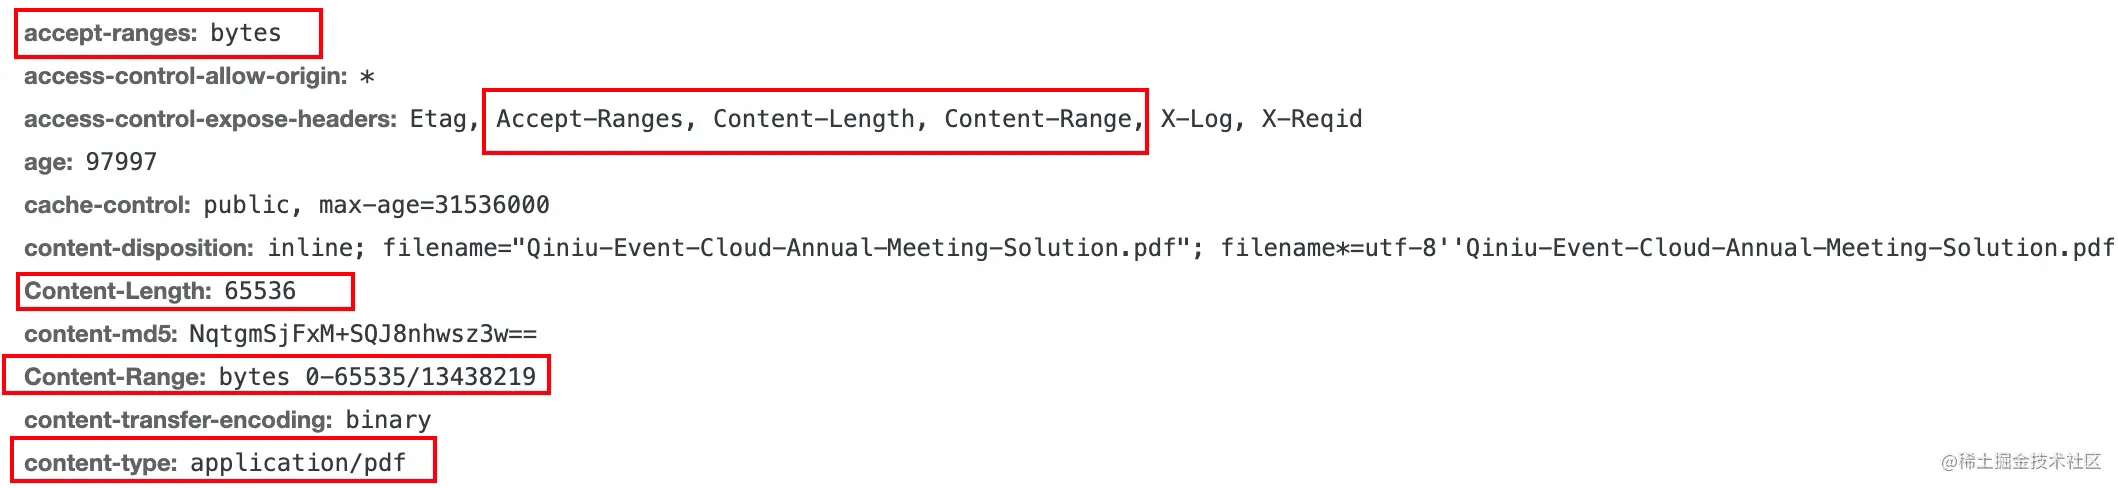Screen dimensions: 2118x488
Task: Click the Etag value in expose headers
Action: (439, 119)
